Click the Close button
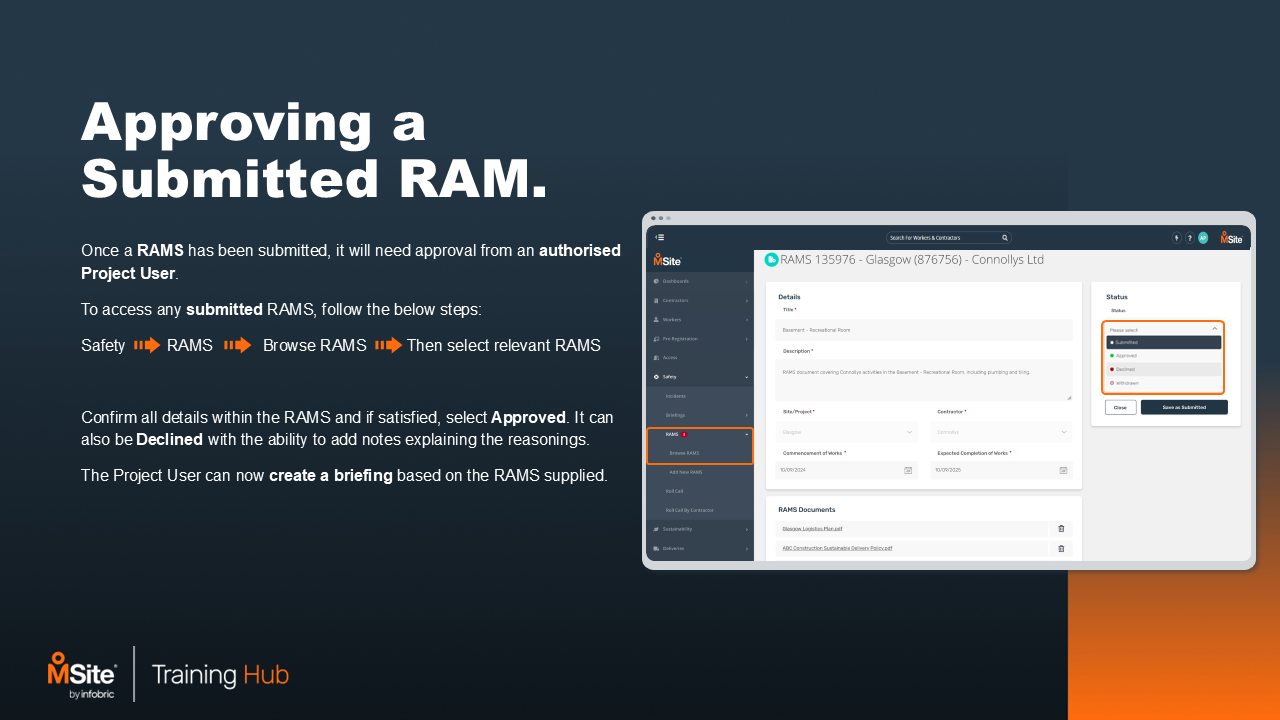The image size is (1280, 720). (x=1120, y=408)
